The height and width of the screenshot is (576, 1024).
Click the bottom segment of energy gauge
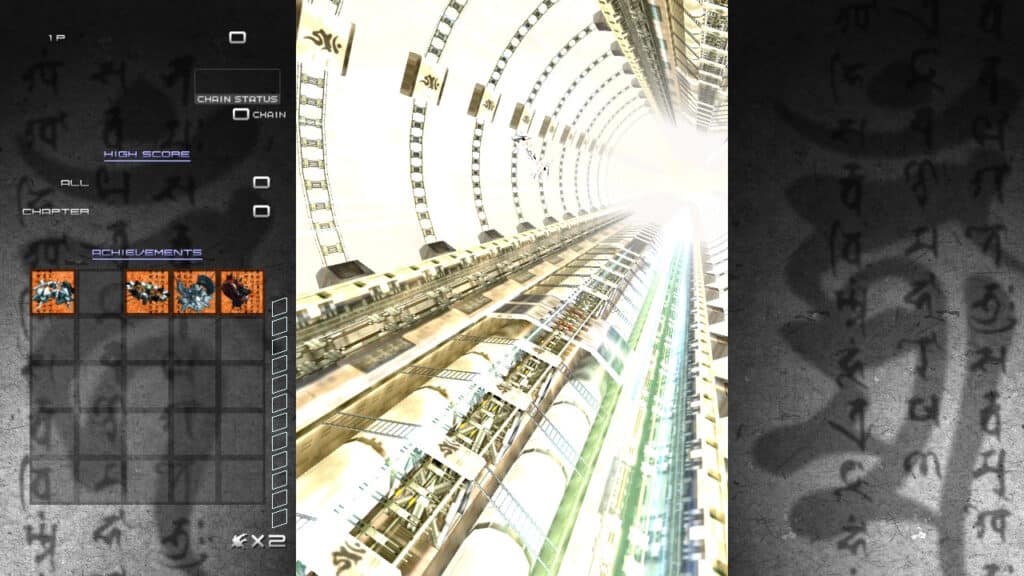[280, 518]
